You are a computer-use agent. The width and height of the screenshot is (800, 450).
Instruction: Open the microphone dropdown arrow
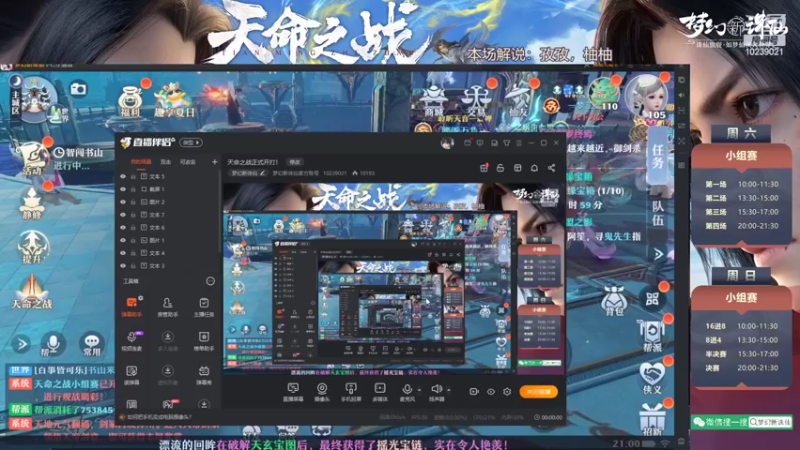(419, 390)
